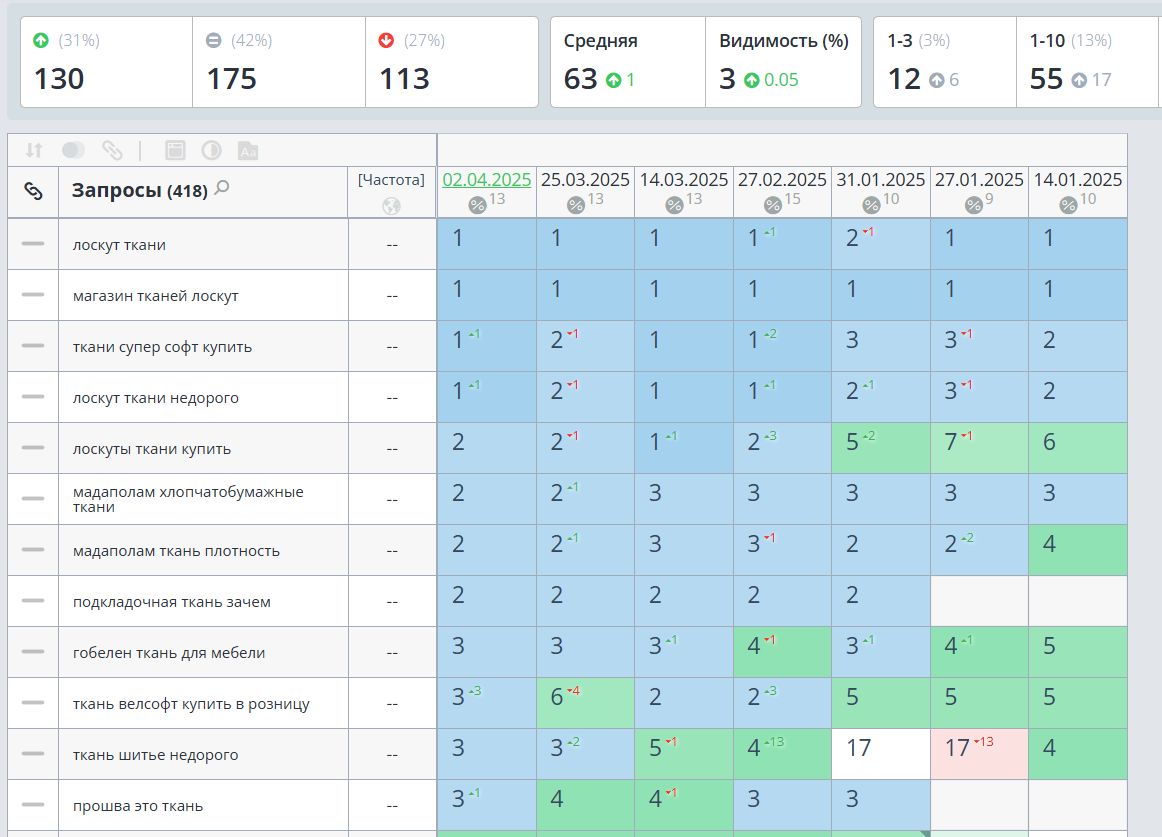The image size is (1162, 837).
Task: Click the table layout icon in toolbar
Action: [x=175, y=150]
